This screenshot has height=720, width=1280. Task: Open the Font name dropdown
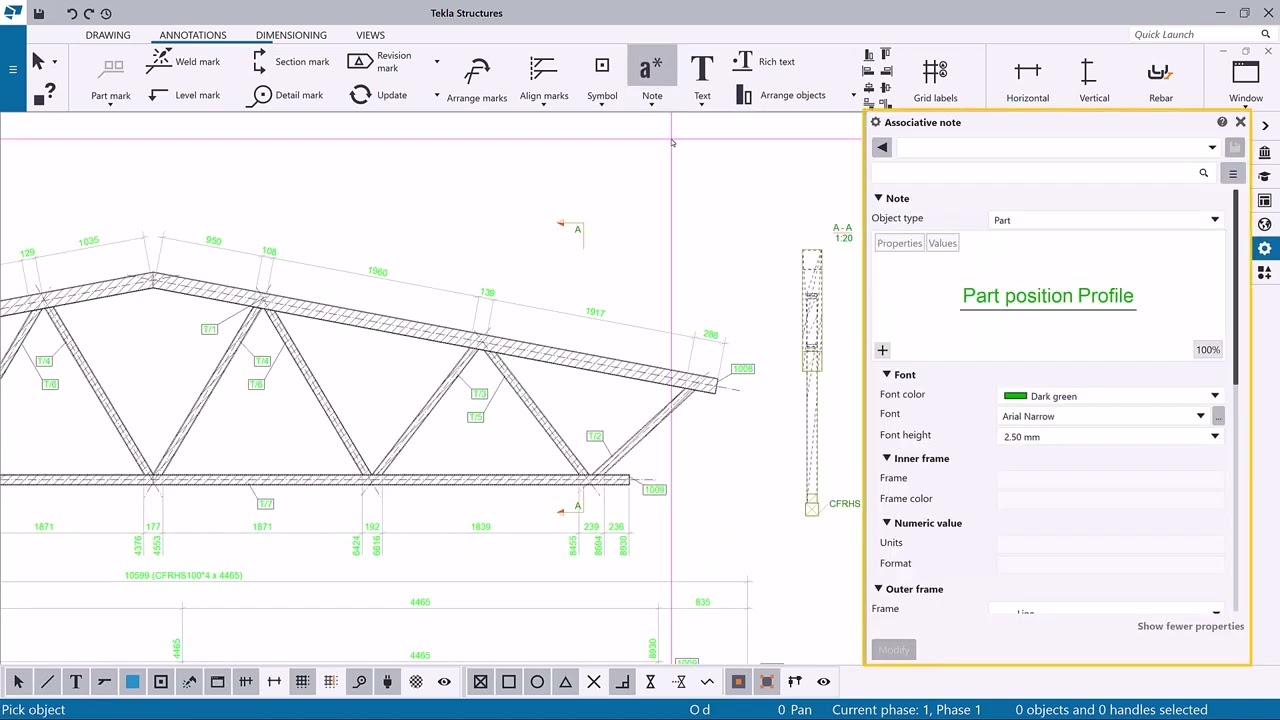point(1104,416)
